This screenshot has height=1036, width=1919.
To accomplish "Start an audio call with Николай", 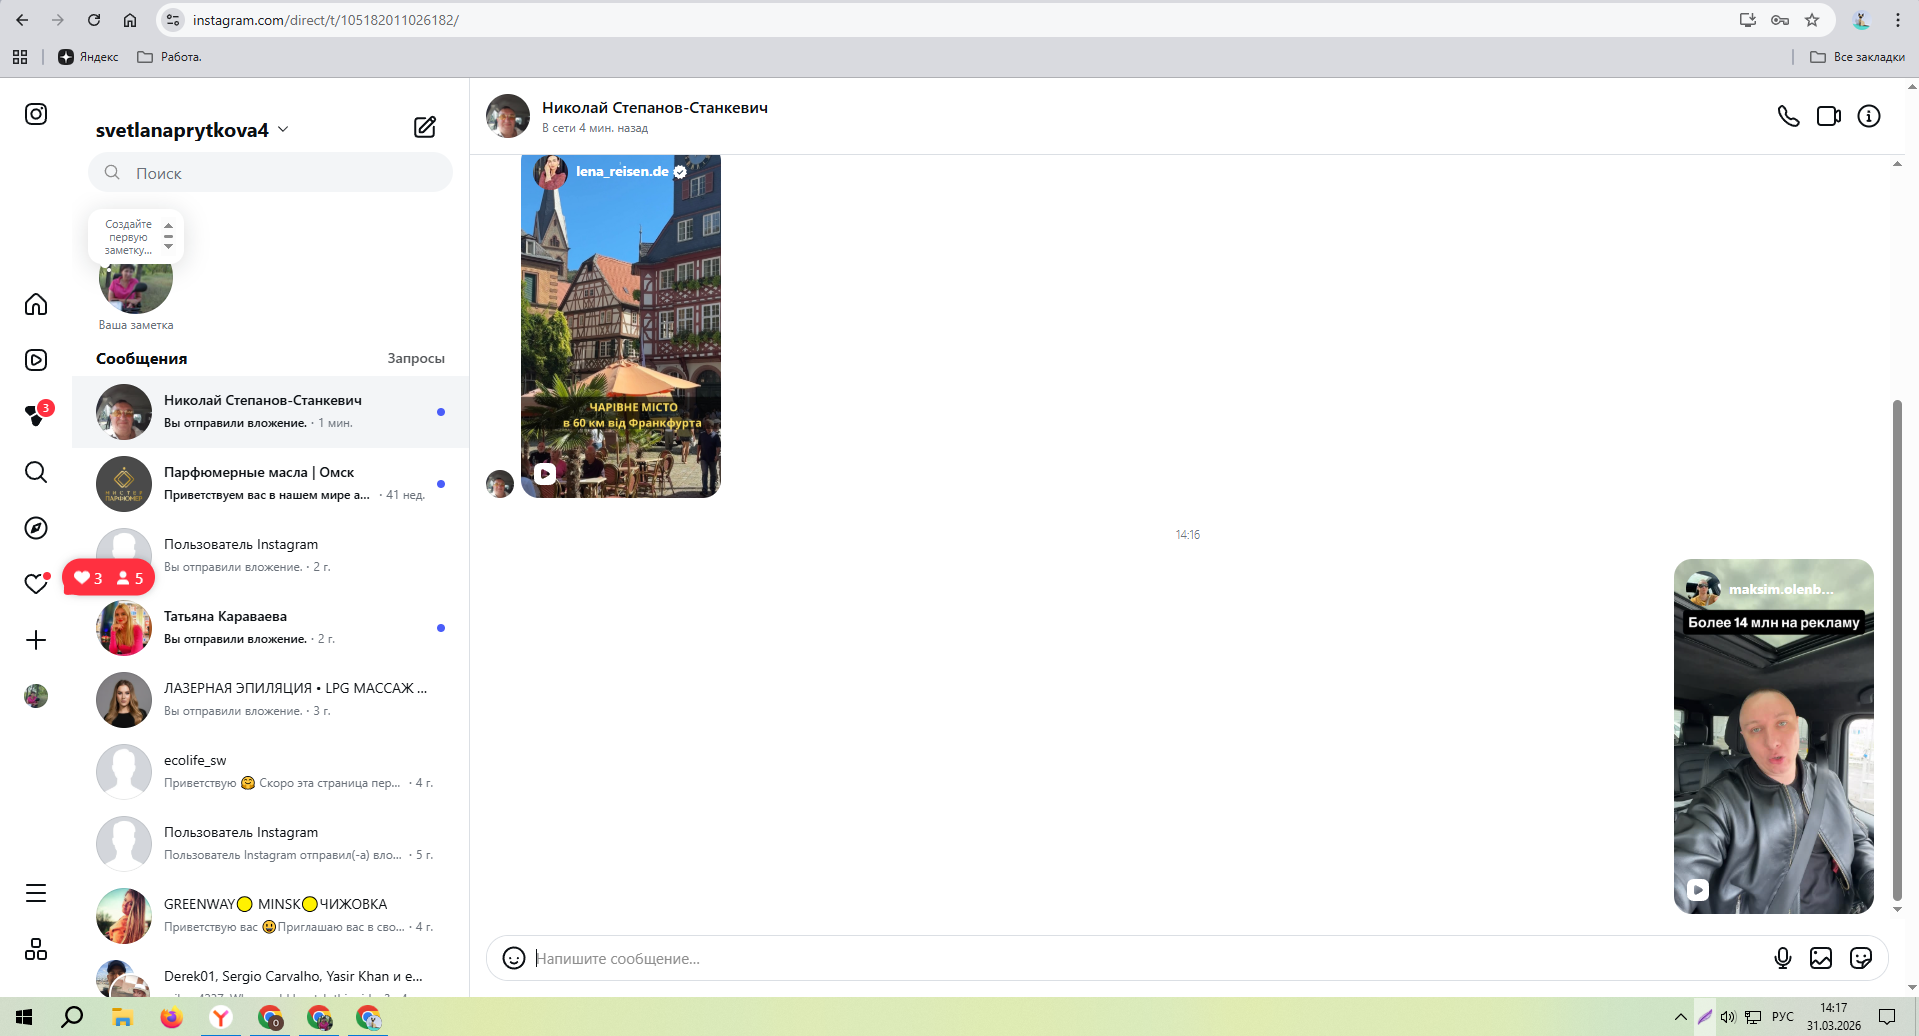I will [1789, 116].
